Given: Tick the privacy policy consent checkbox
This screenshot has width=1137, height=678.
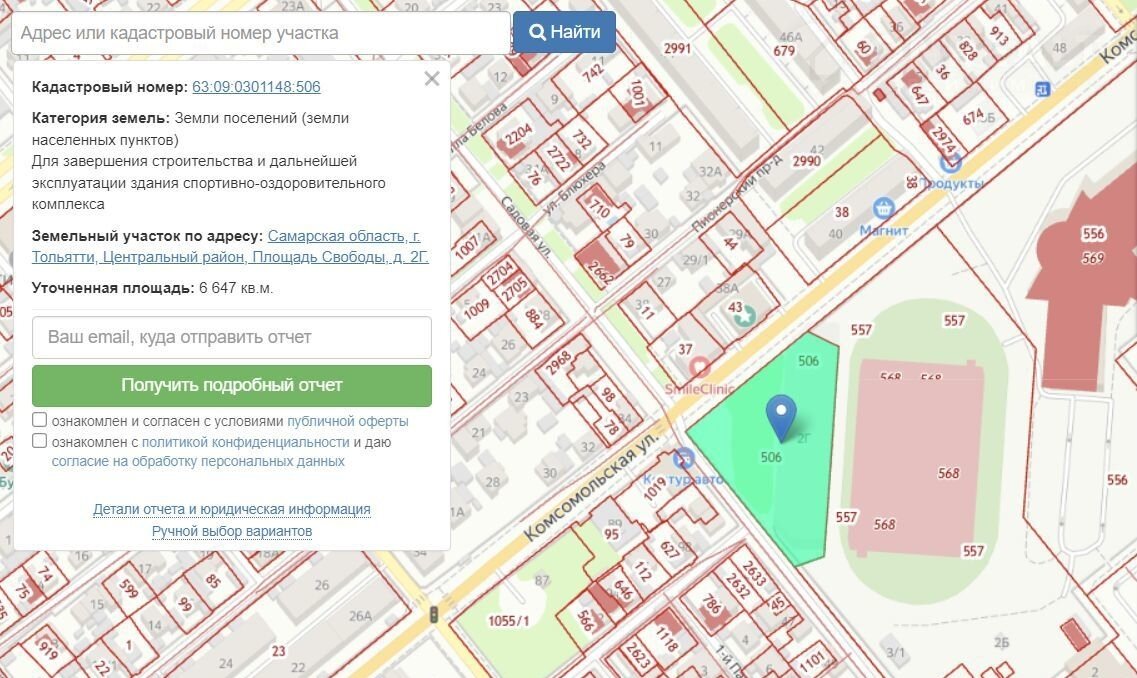Looking at the screenshot, I should click(40, 441).
